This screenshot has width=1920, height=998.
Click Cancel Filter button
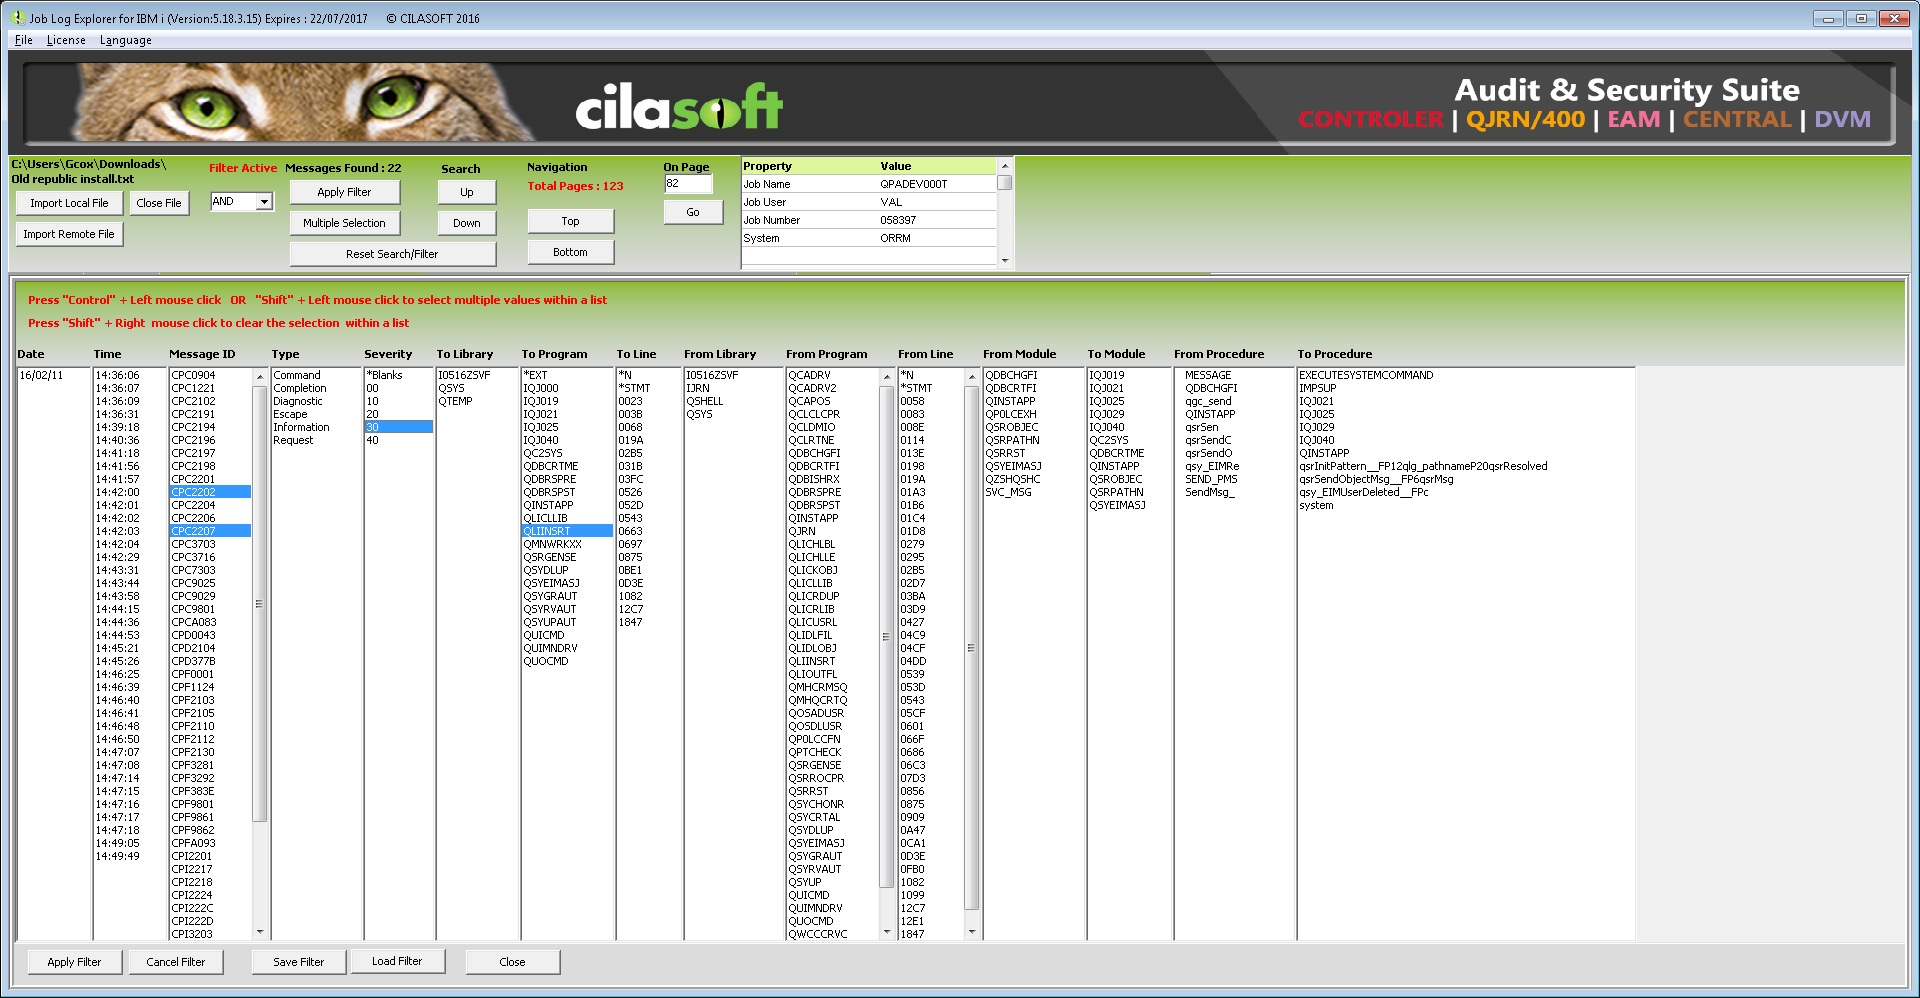[175, 962]
